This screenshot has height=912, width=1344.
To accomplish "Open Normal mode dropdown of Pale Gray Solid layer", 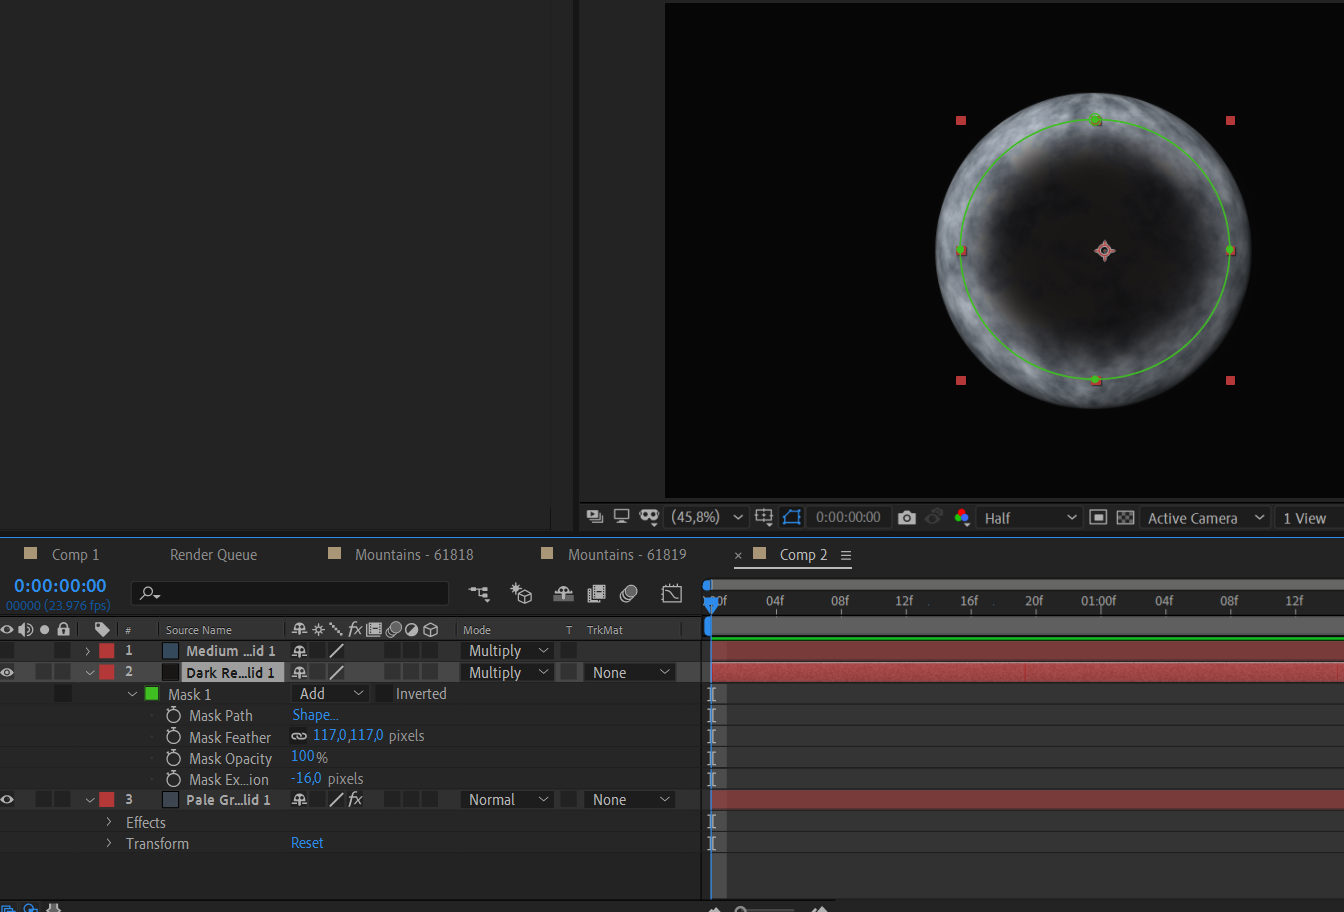I will point(508,800).
